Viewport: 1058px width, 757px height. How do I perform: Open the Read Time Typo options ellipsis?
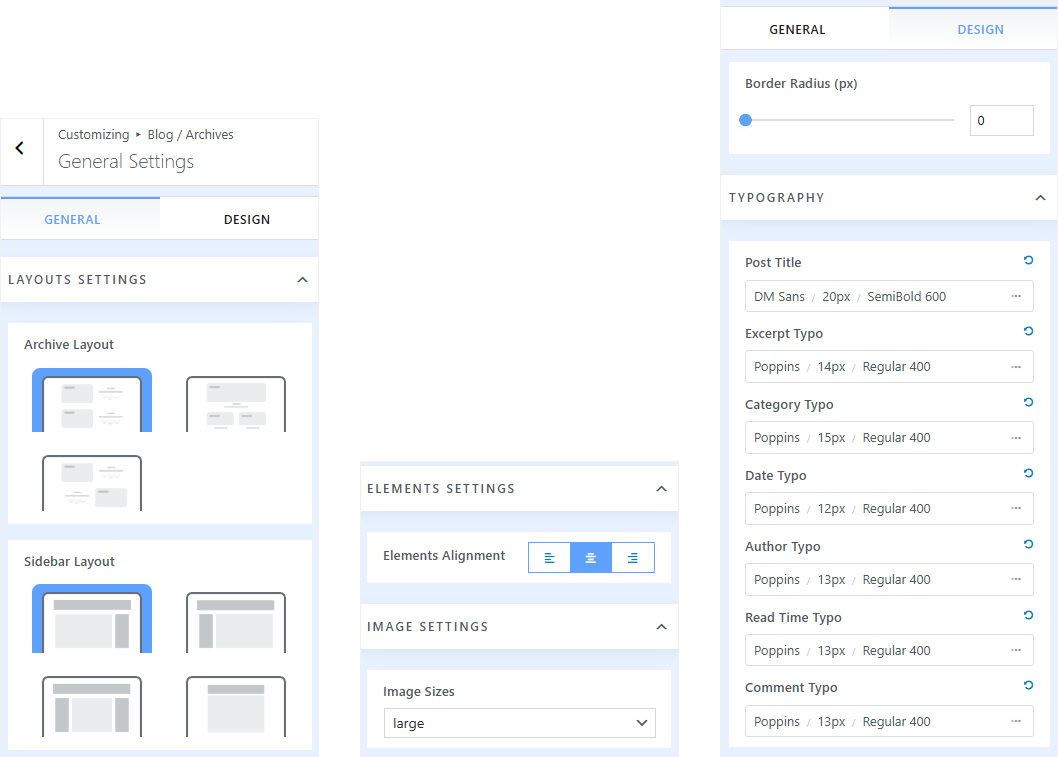[x=1016, y=651]
